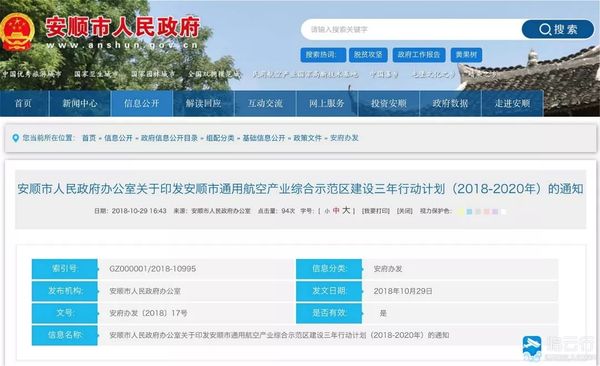Set font size to small 小
The image size is (600, 366).
coord(327,211)
